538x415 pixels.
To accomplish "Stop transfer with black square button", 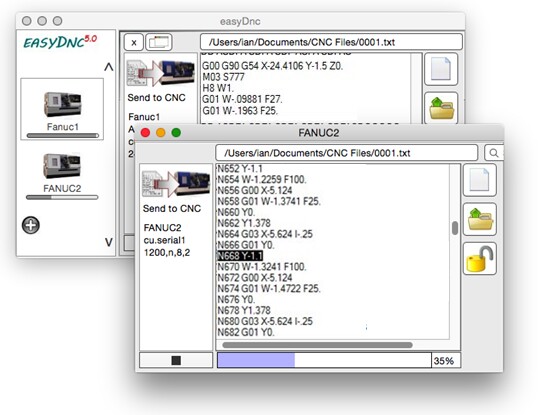I will click(x=176, y=360).
